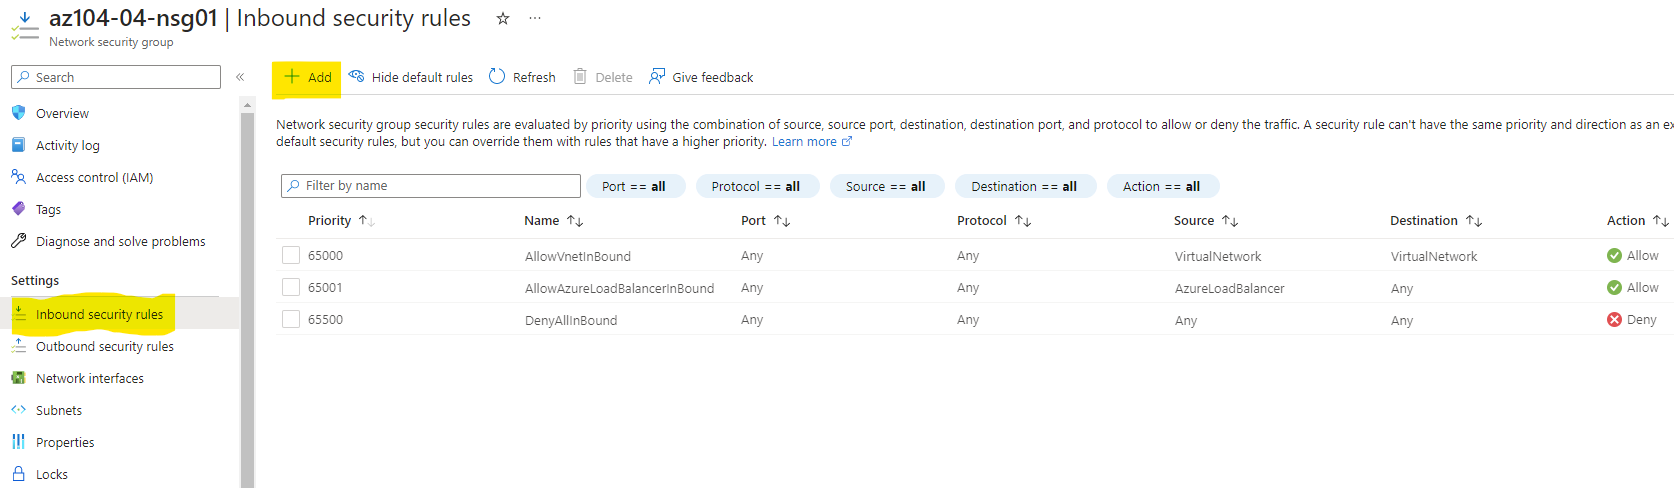Select Inbound security rules menu item
The width and height of the screenshot is (1674, 488).
click(99, 314)
